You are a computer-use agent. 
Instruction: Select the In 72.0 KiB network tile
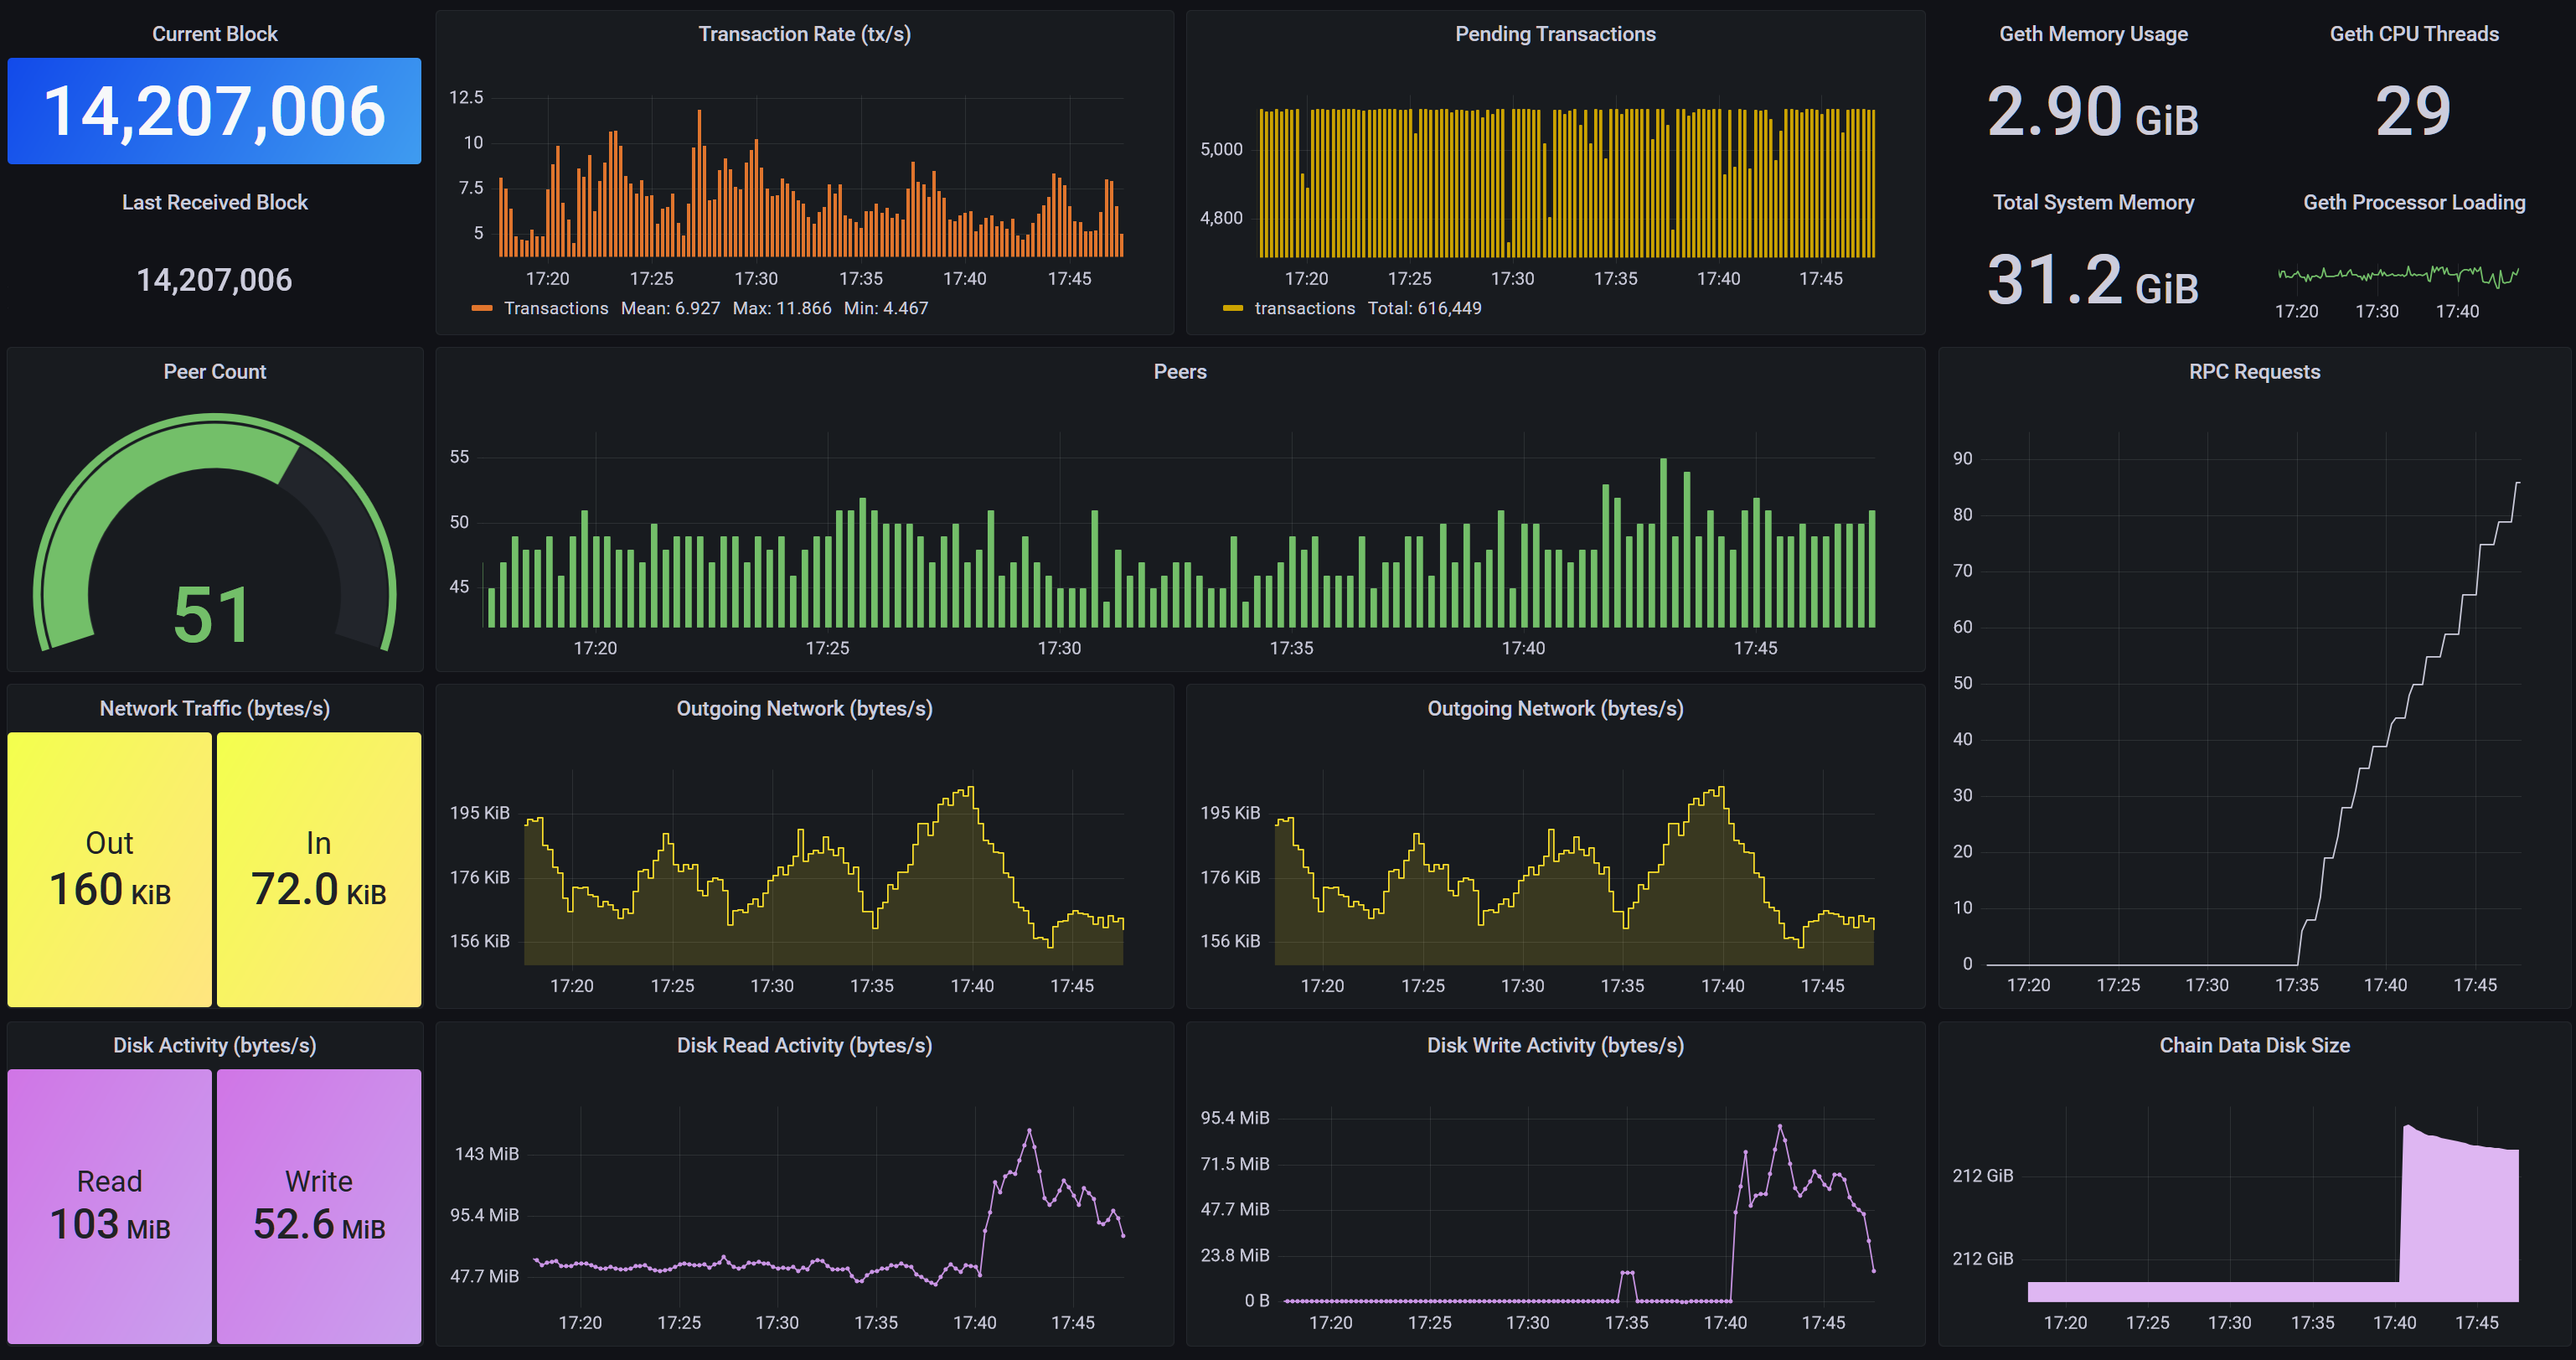click(318, 869)
